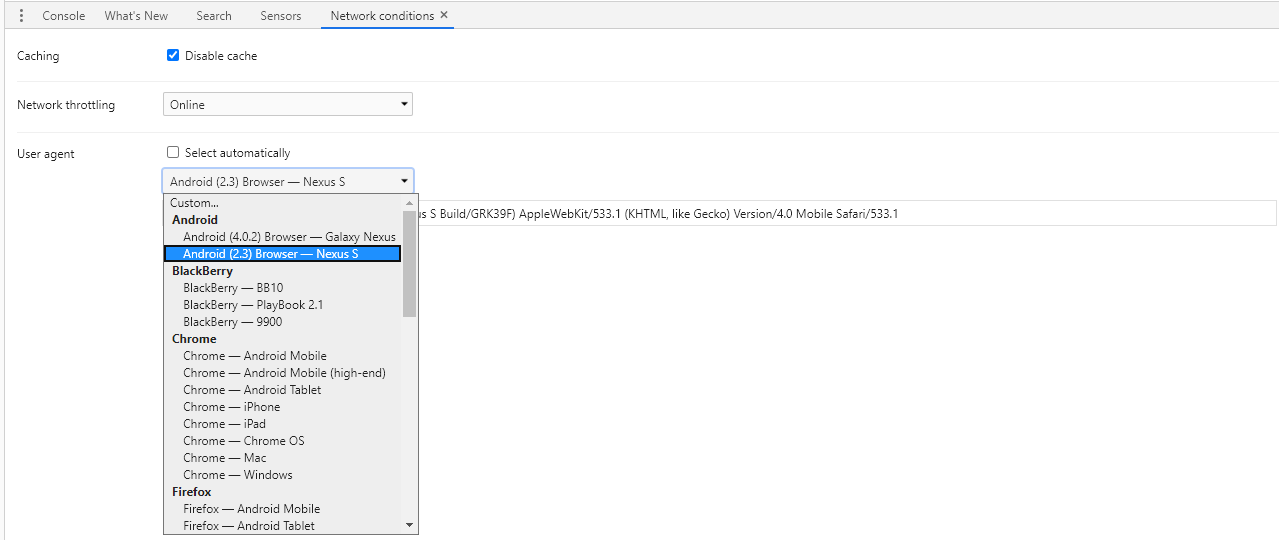Click the Android group header in list

coord(195,220)
